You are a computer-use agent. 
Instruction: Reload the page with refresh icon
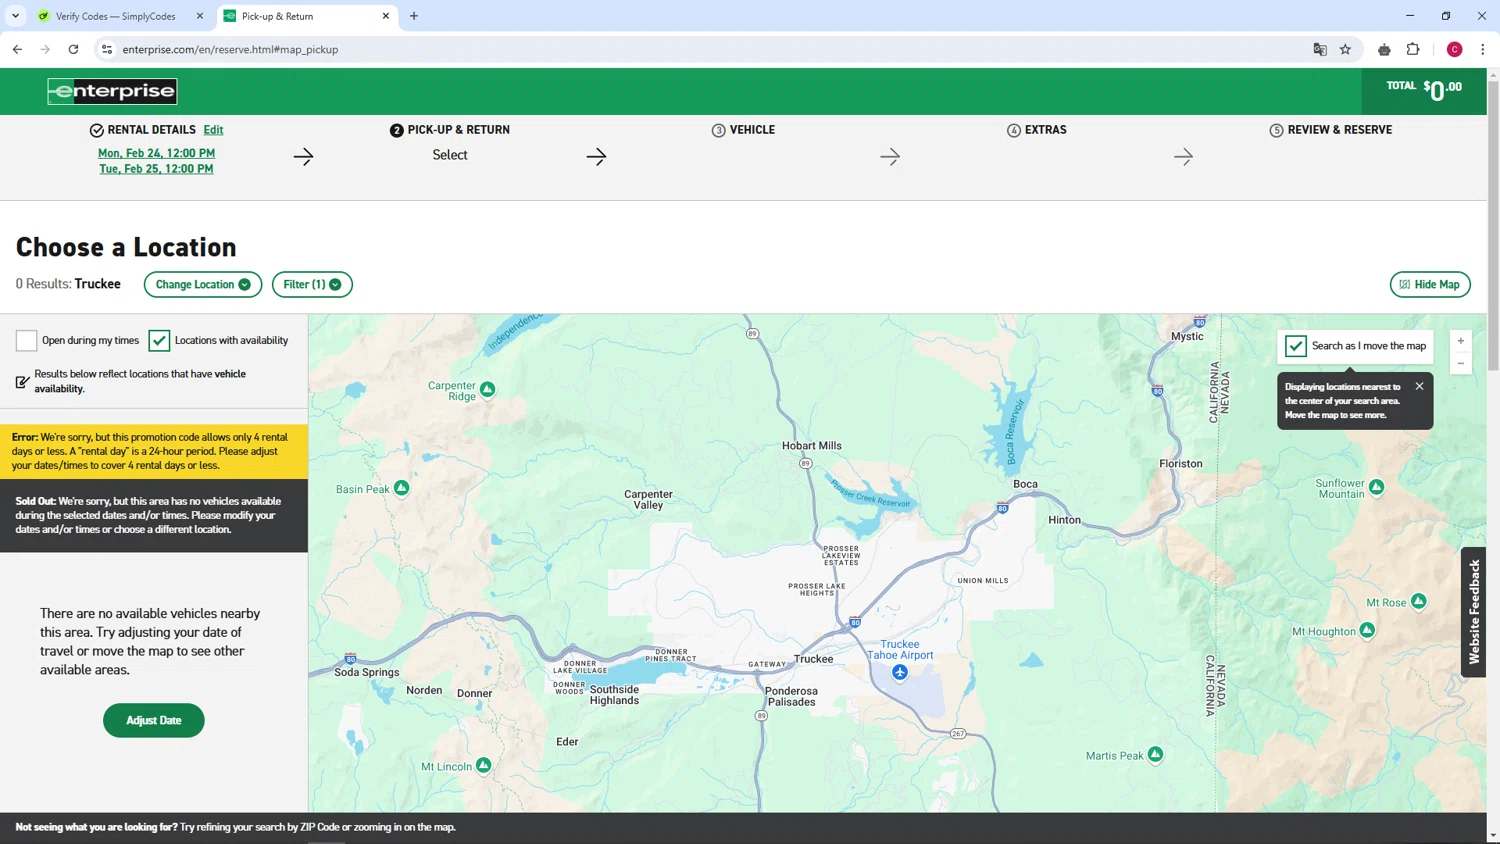tap(73, 49)
